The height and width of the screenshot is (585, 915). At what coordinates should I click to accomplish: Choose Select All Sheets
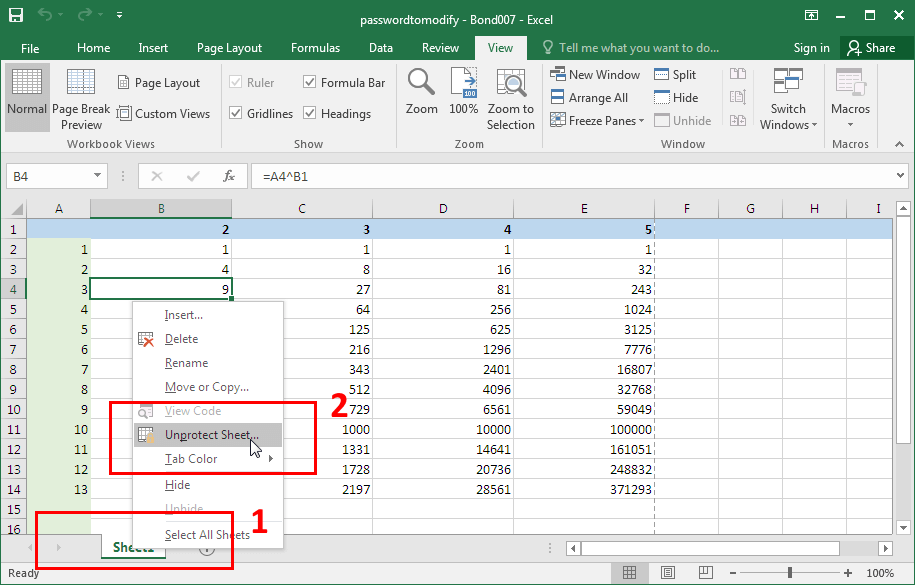pyautogui.click(x=208, y=535)
